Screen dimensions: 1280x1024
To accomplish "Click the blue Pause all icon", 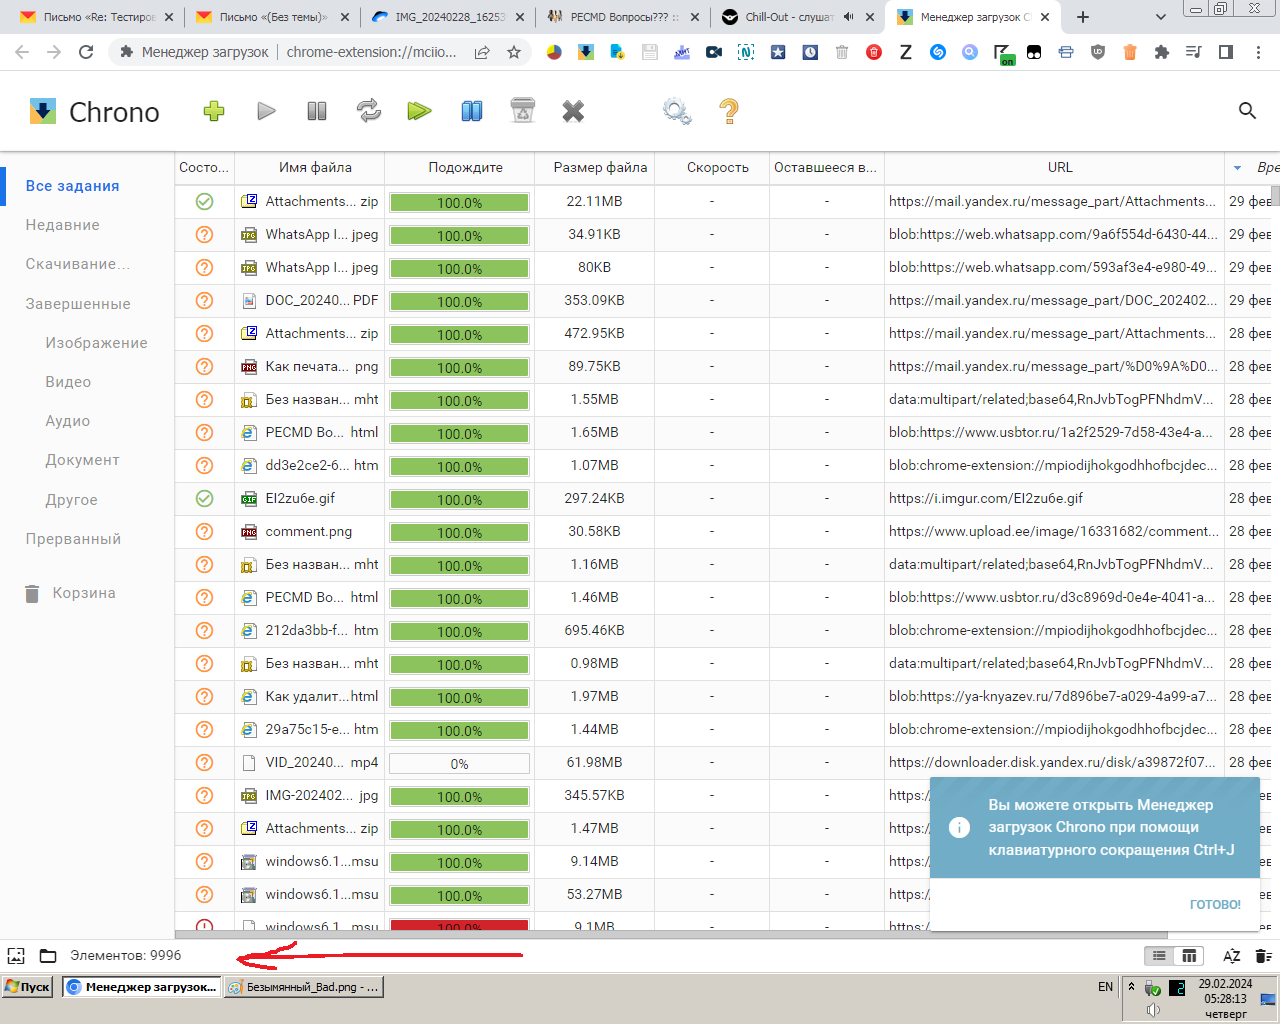I will click(x=472, y=112).
